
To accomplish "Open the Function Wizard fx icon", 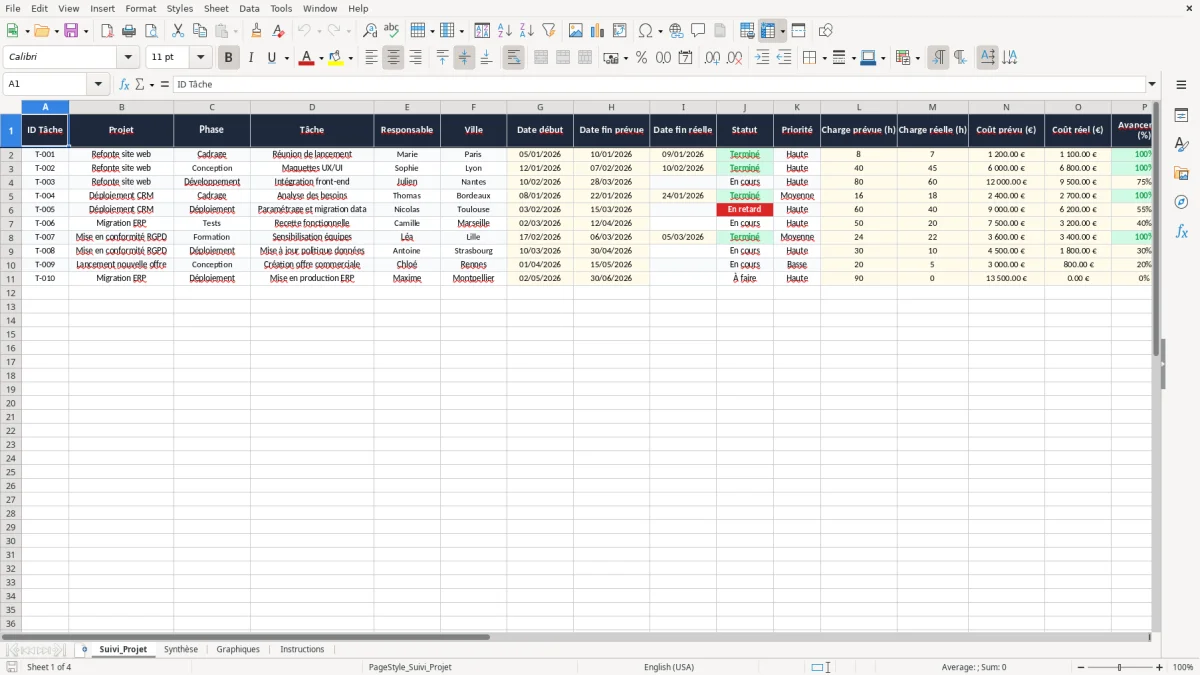I will point(125,84).
